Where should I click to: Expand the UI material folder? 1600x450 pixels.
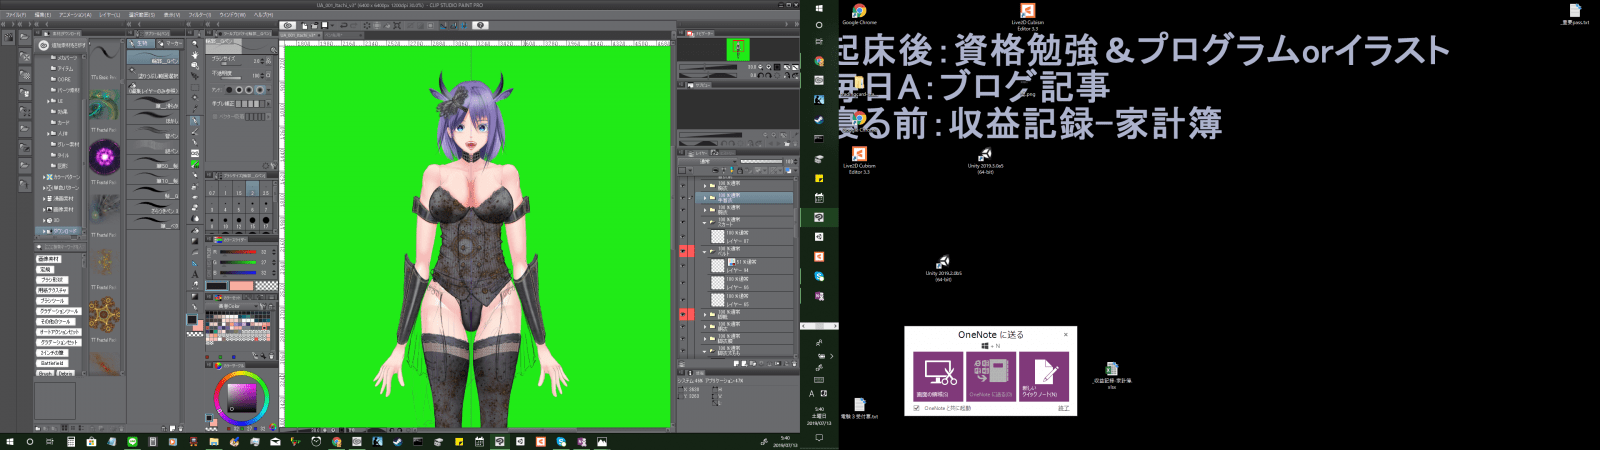click(48, 100)
